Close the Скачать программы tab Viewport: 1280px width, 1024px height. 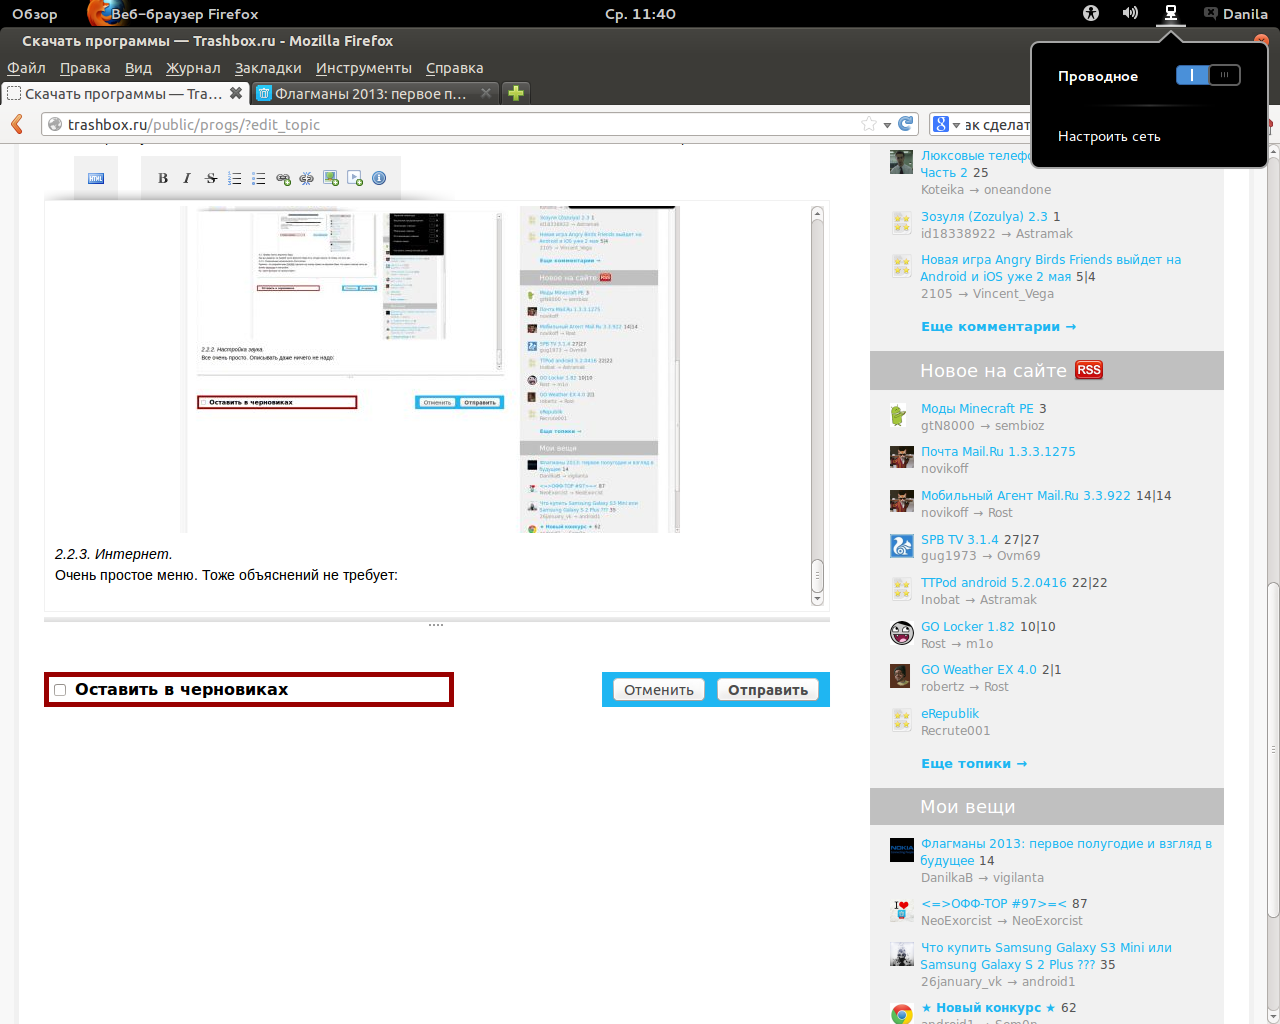[236, 93]
